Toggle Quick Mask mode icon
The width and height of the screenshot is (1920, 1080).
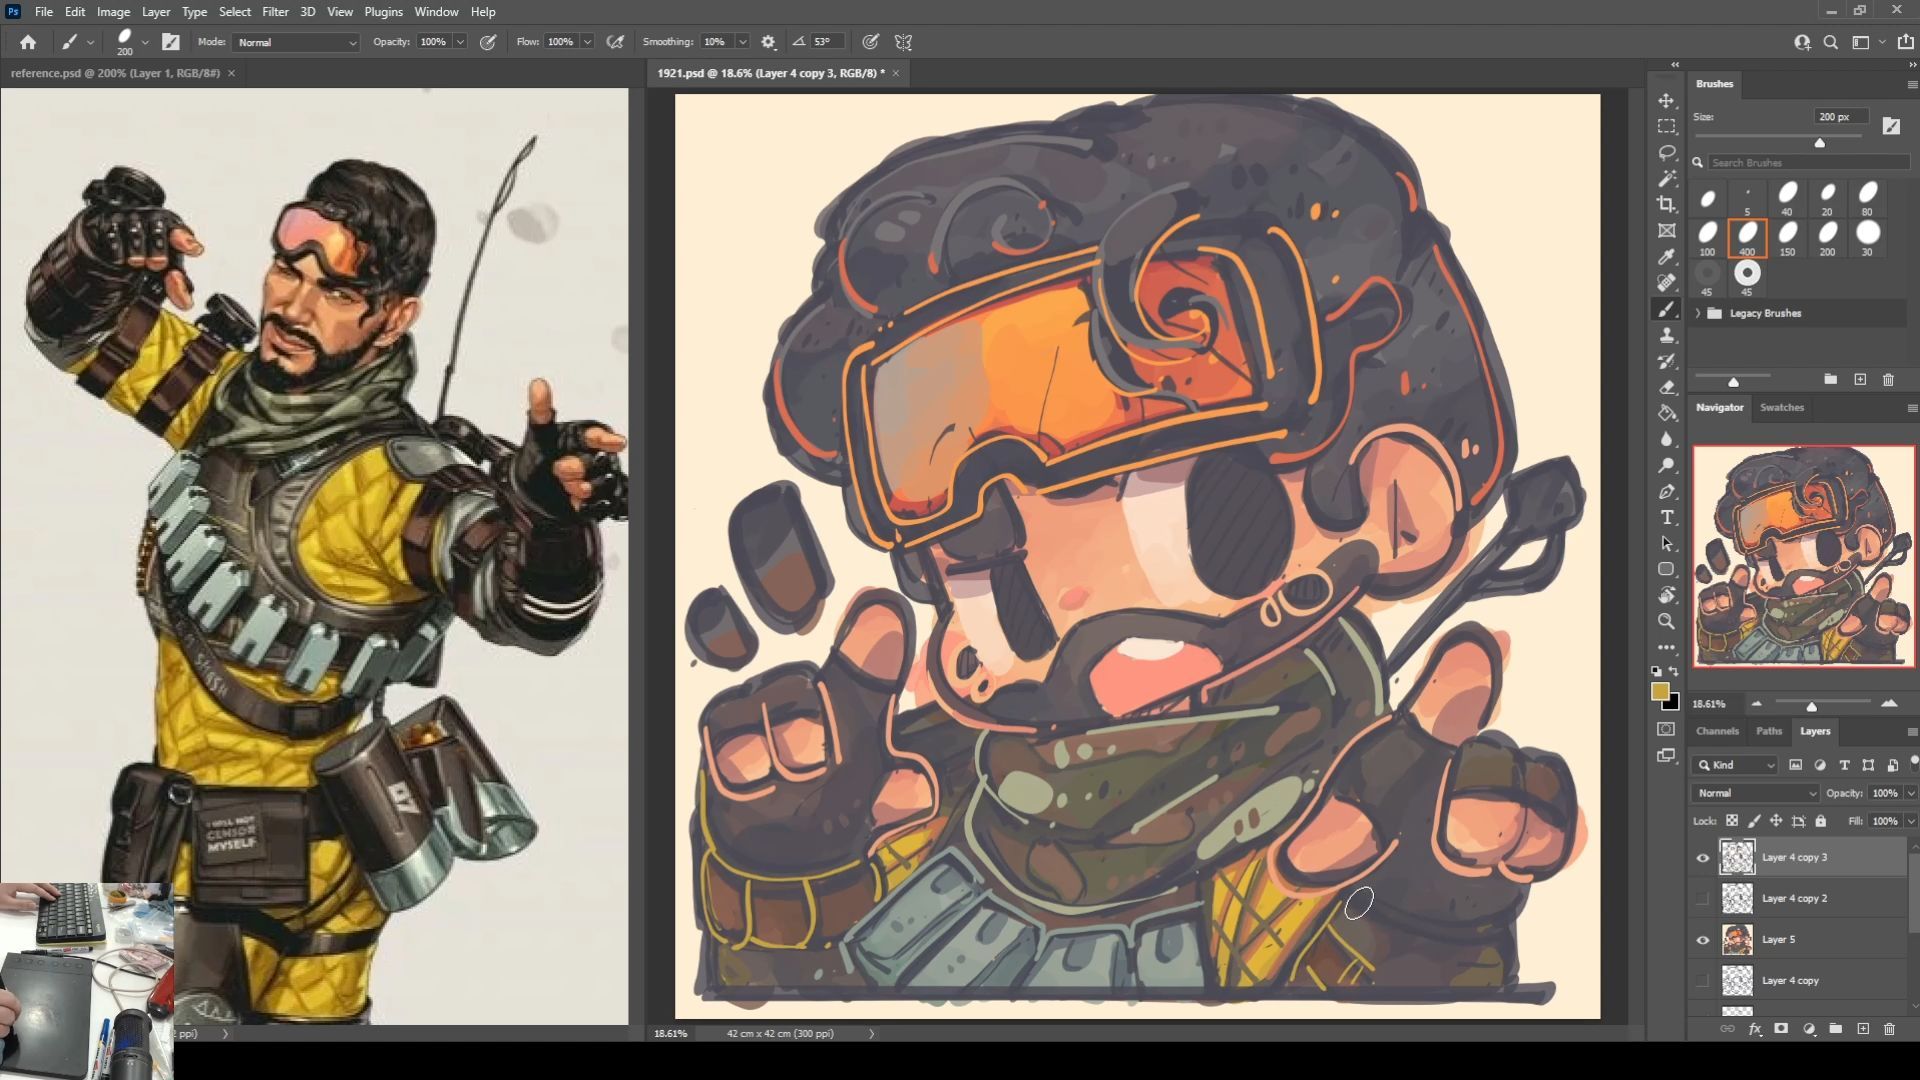pos(1666,729)
